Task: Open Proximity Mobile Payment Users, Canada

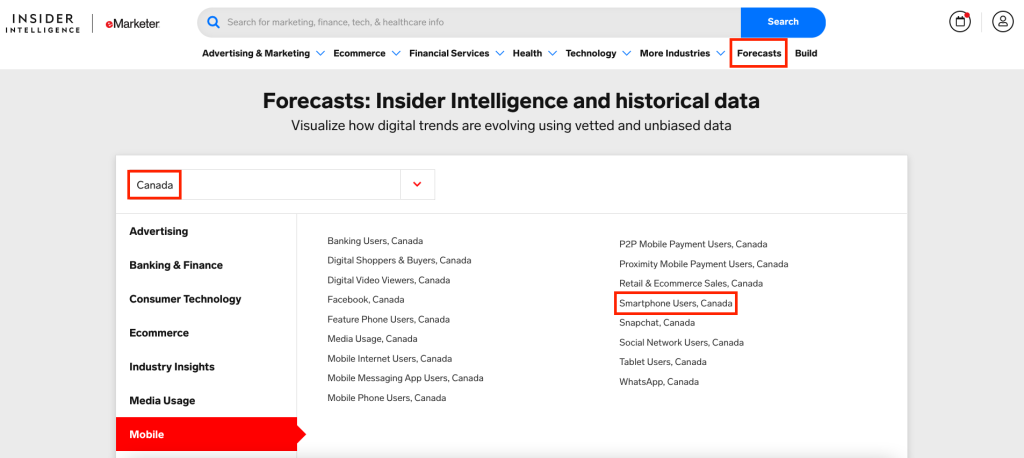Action: 704,264
